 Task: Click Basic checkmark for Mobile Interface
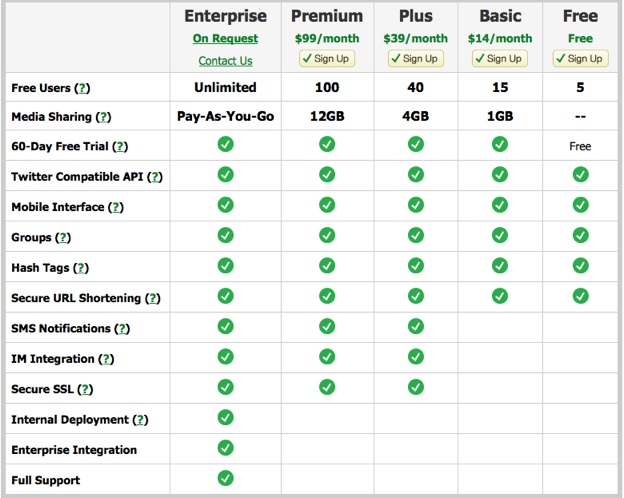point(500,205)
